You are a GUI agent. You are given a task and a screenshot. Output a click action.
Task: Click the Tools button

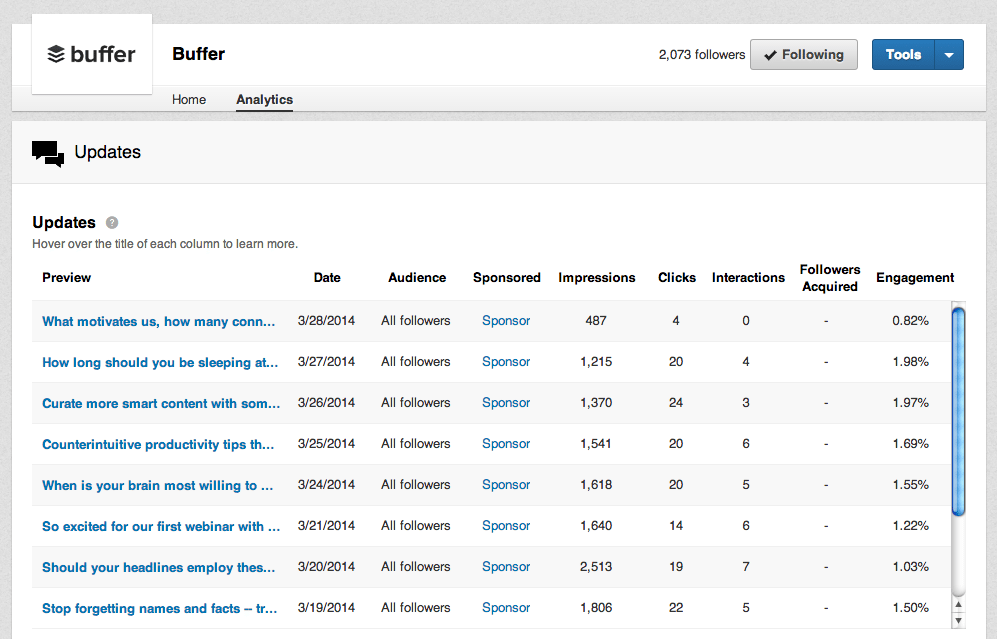tap(903, 54)
